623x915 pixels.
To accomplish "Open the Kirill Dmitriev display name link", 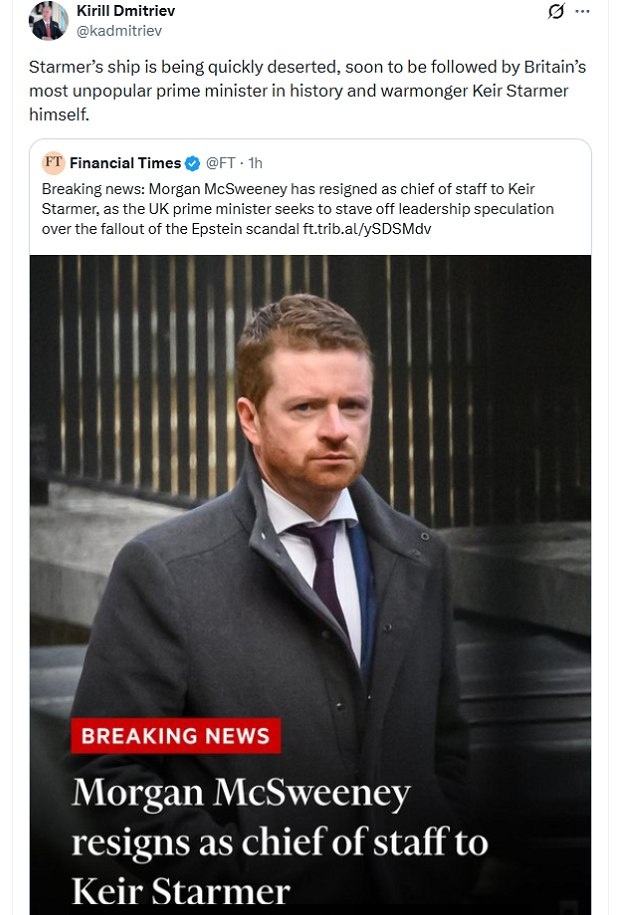I will click(x=125, y=11).
